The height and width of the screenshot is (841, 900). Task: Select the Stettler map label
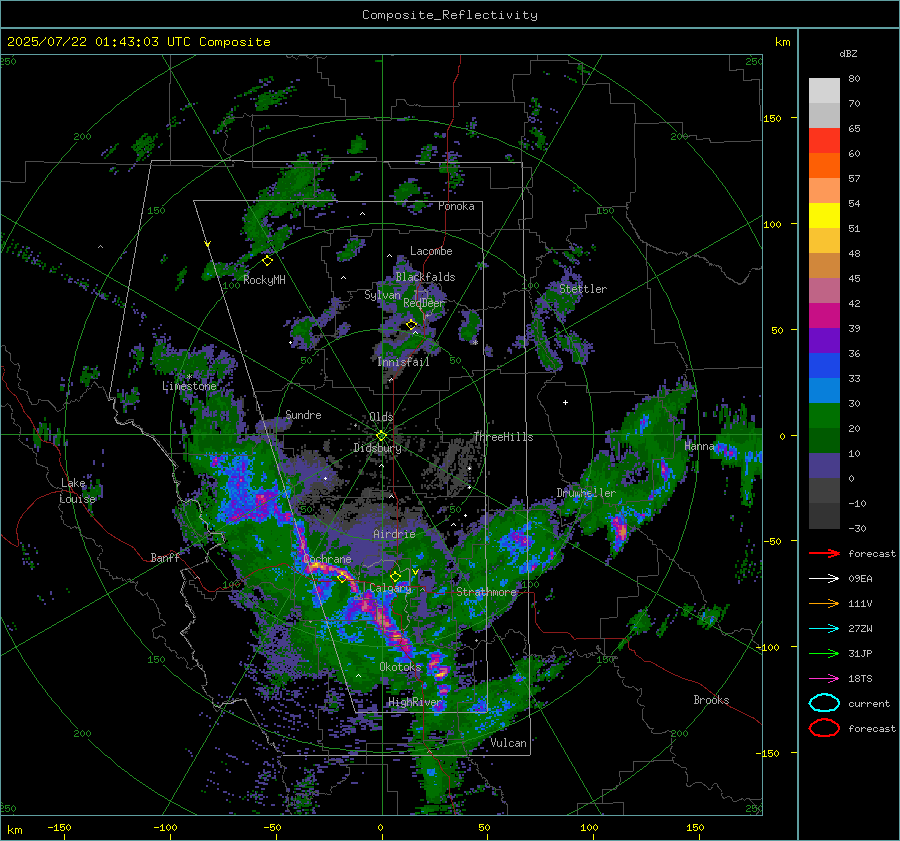[x=583, y=289]
